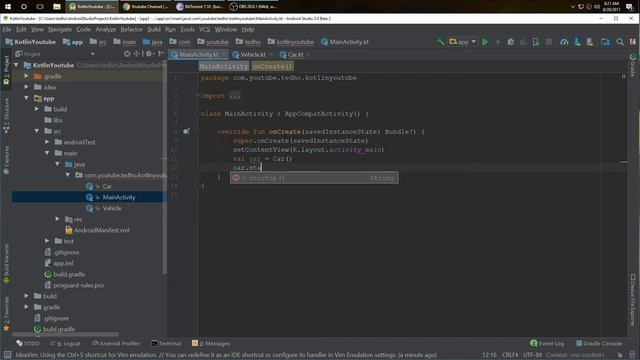Screen dimensions: 640x360
Task: Toggle the Favorites sidebar tab
Action: [x=6, y=313]
